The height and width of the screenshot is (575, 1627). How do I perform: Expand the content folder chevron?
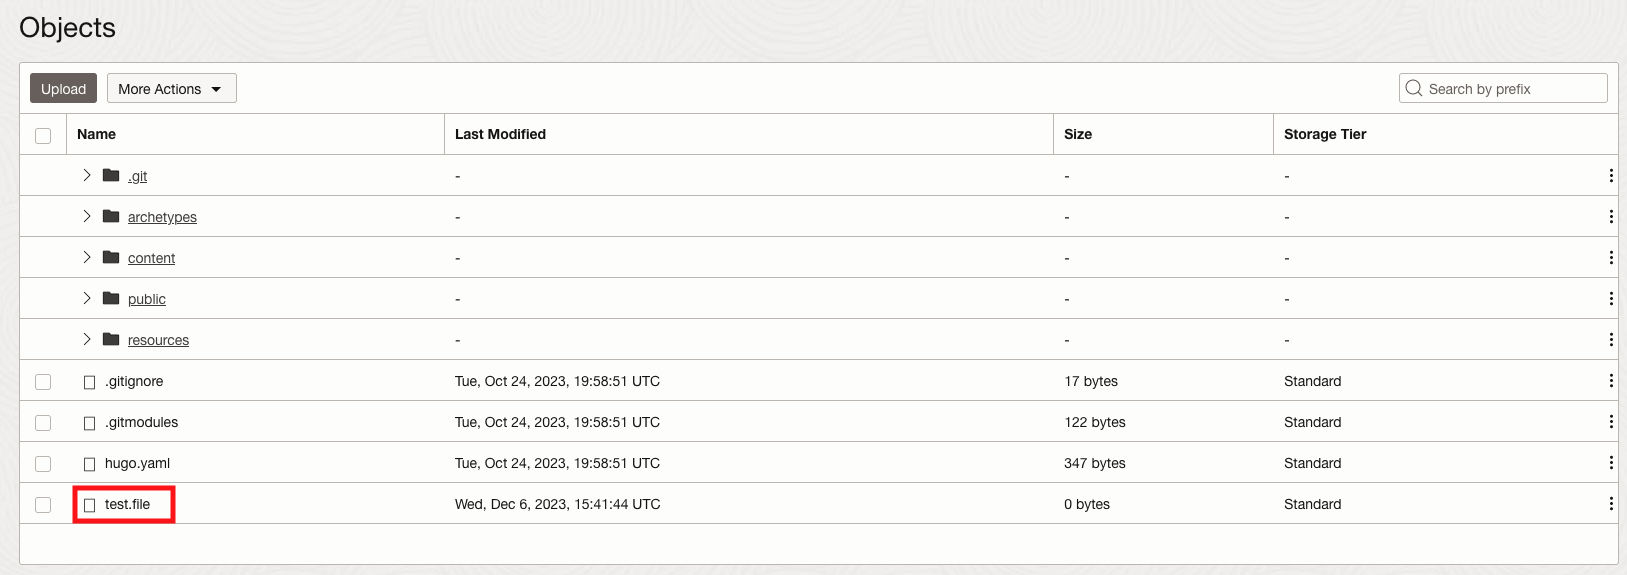[x=87, y=258]
